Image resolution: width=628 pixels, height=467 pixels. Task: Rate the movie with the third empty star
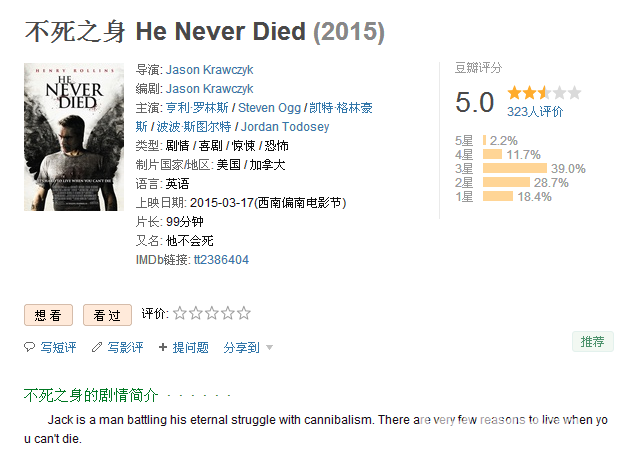[x=212, y=313]
